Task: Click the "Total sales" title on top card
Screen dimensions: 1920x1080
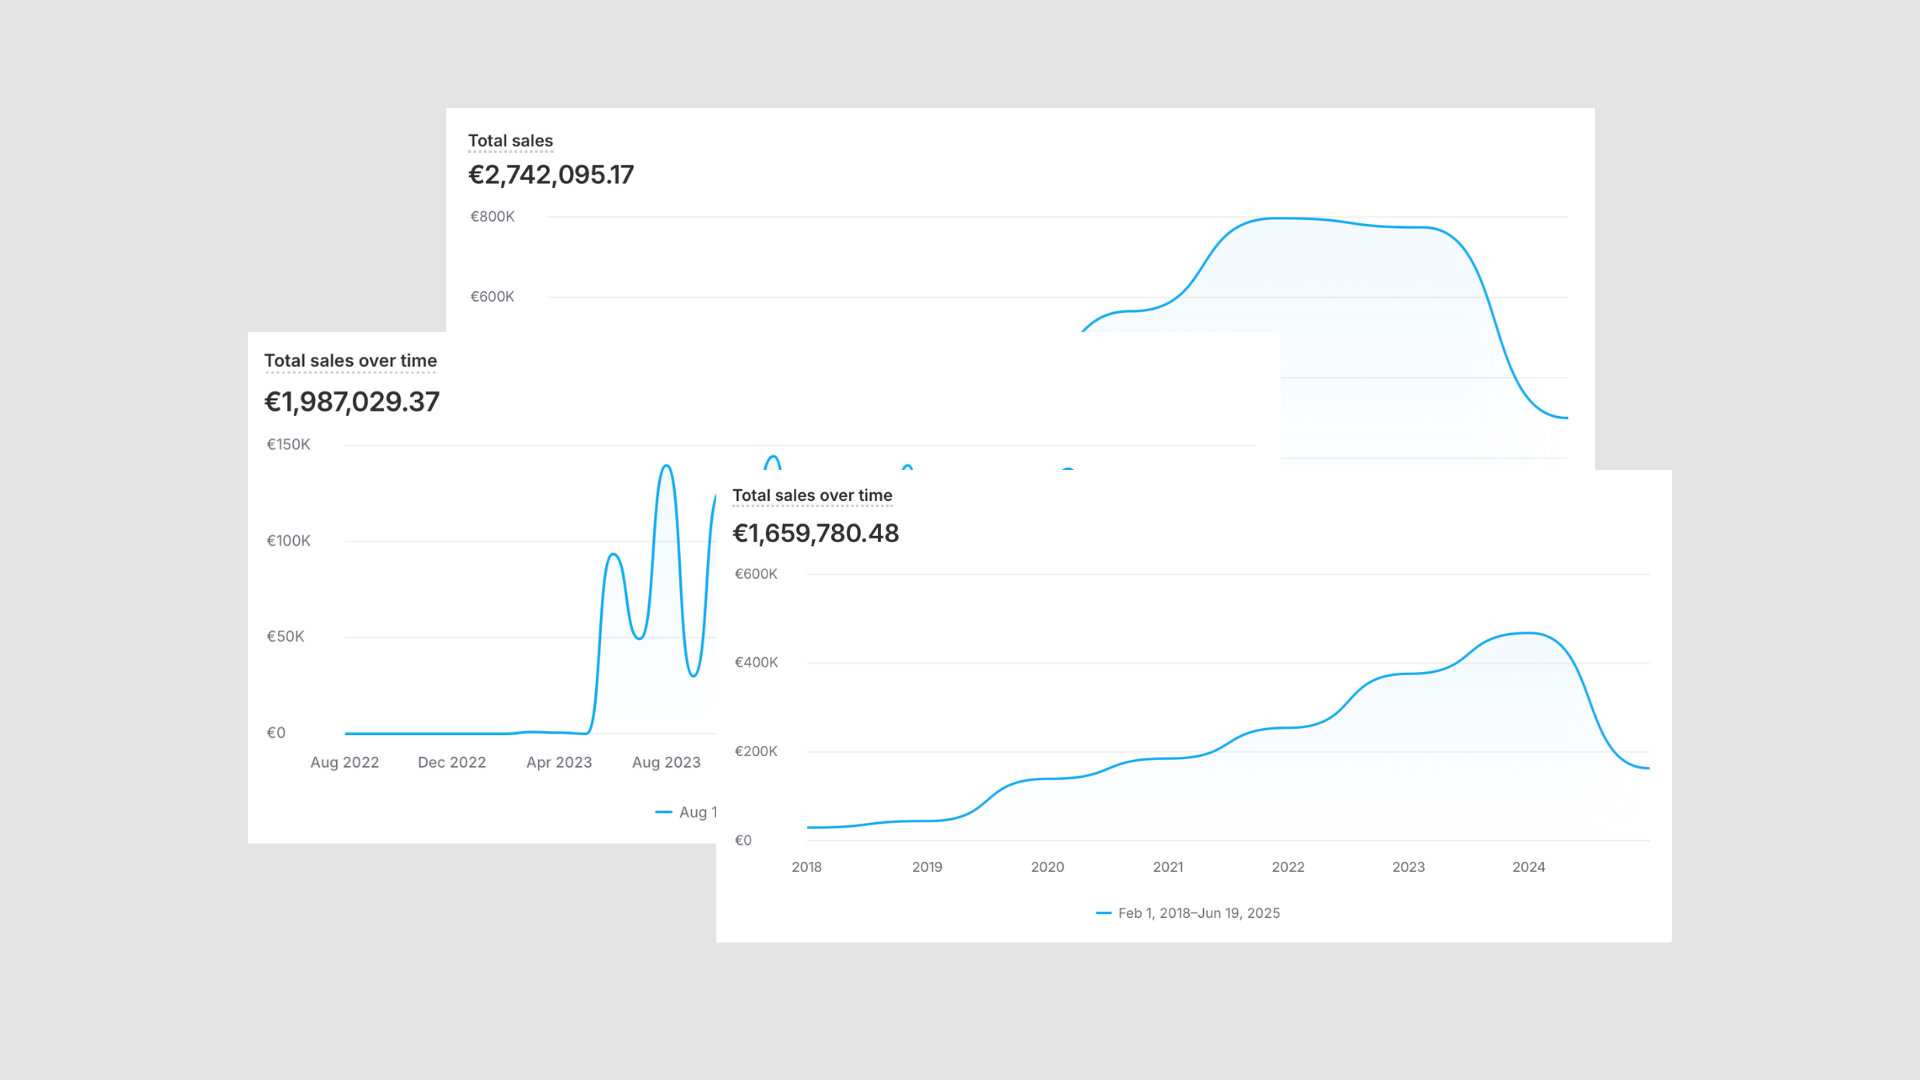Action: pyautogui.click(x=510, y=141)
